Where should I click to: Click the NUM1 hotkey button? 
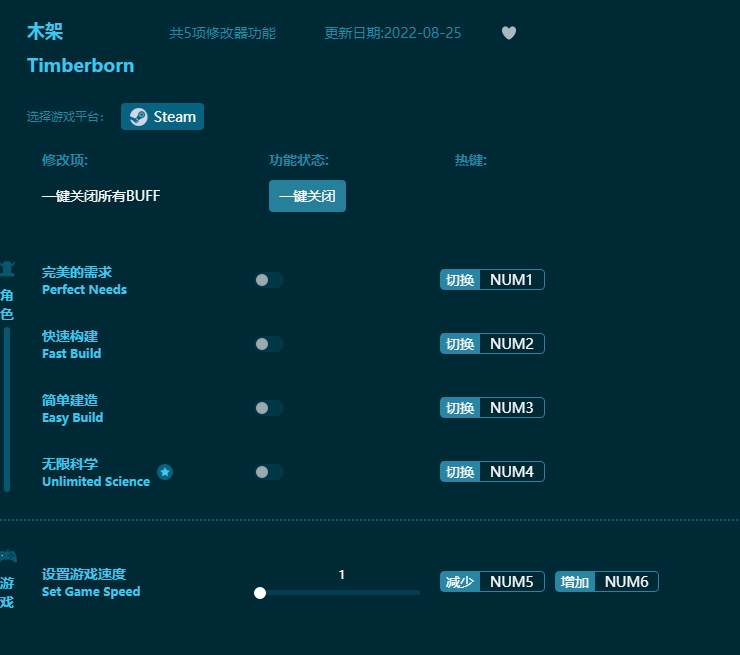[492, 280]
